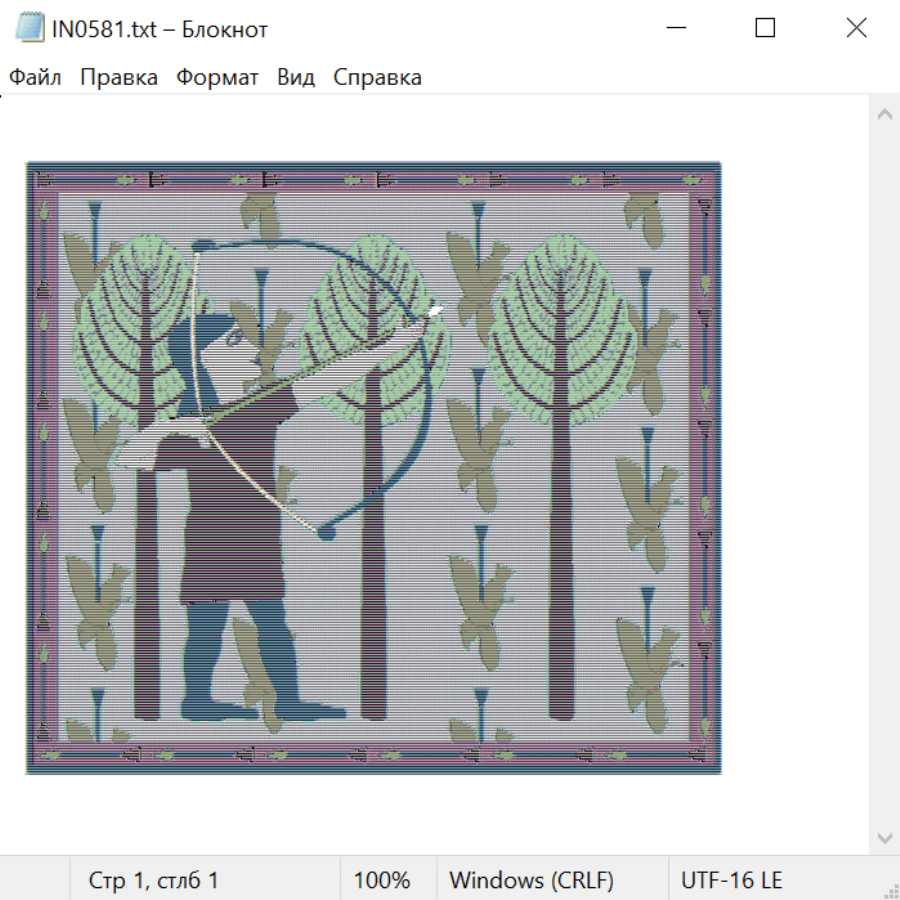This screenshot has width=900, height=900.
Task: Open the Файл menu
Action: click(35, 78)
